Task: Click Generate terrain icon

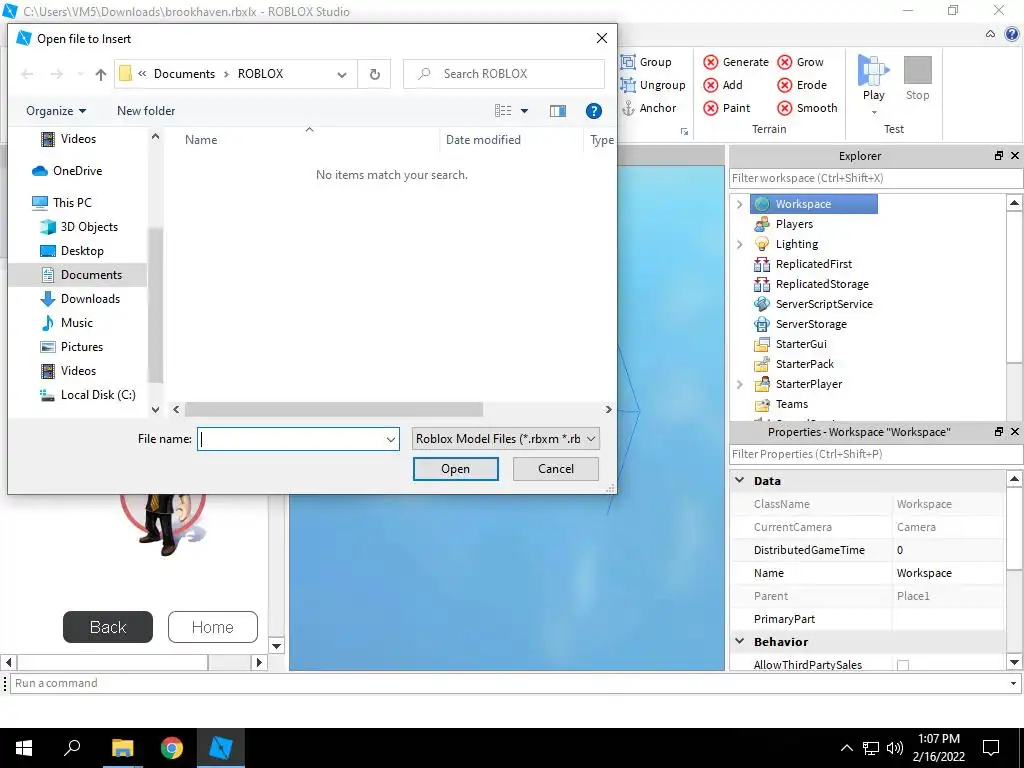Action: click(711, 62)
